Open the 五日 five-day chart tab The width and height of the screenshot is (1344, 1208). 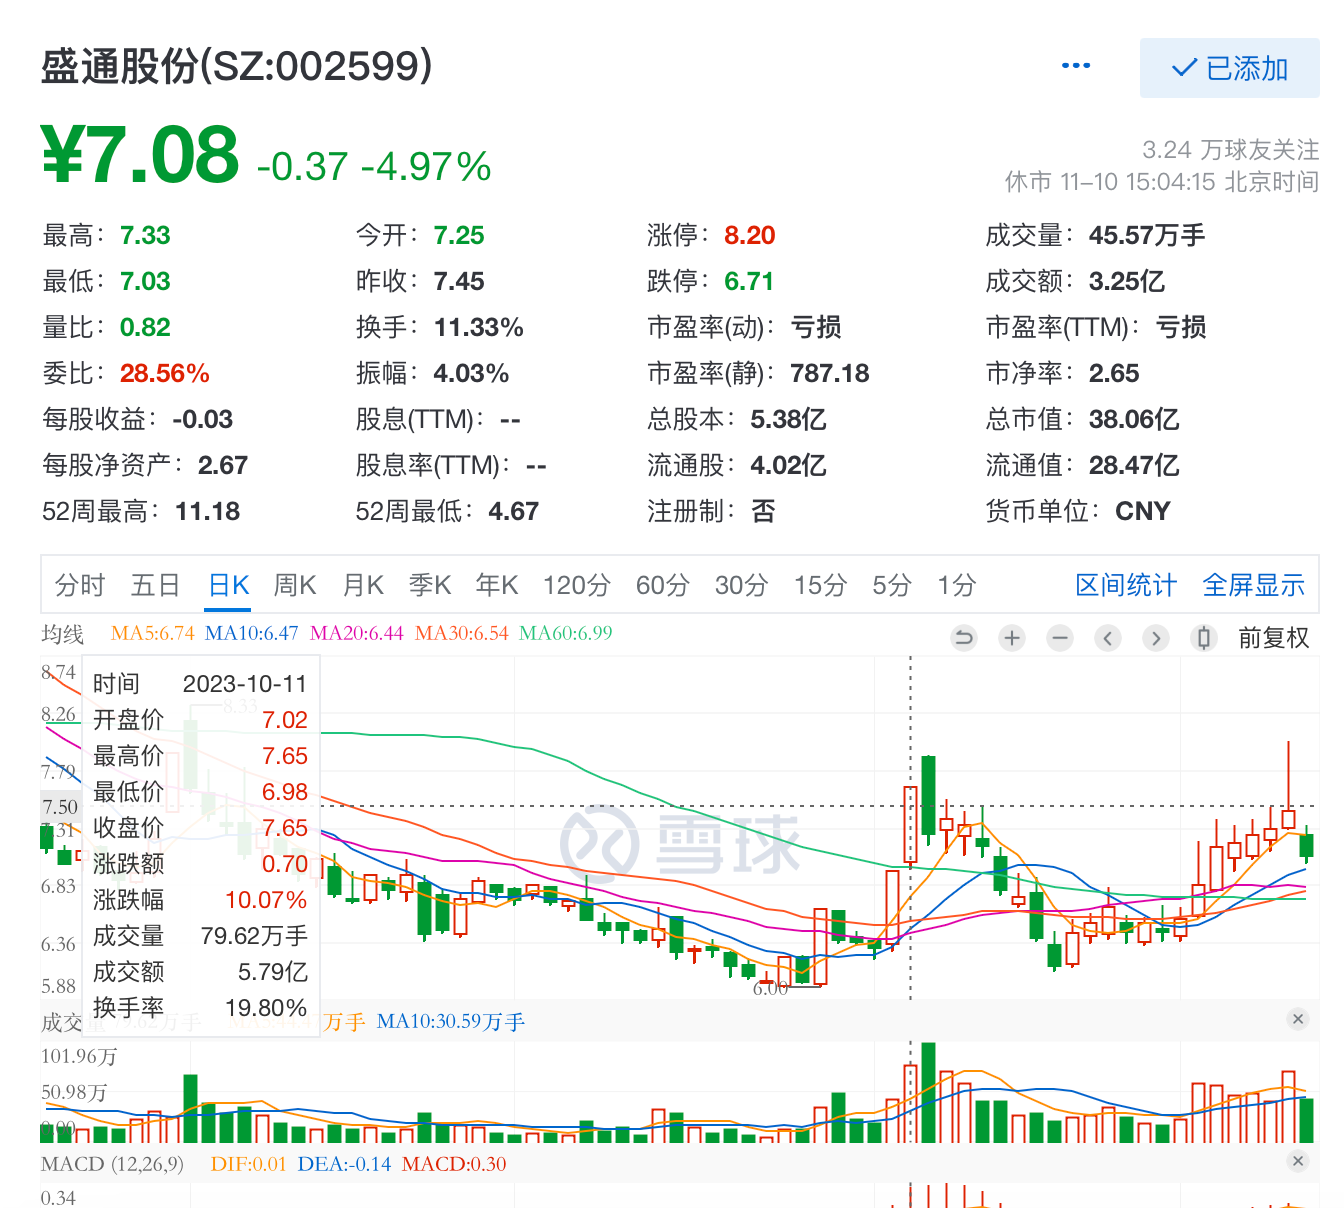click(x=155, y=585)
